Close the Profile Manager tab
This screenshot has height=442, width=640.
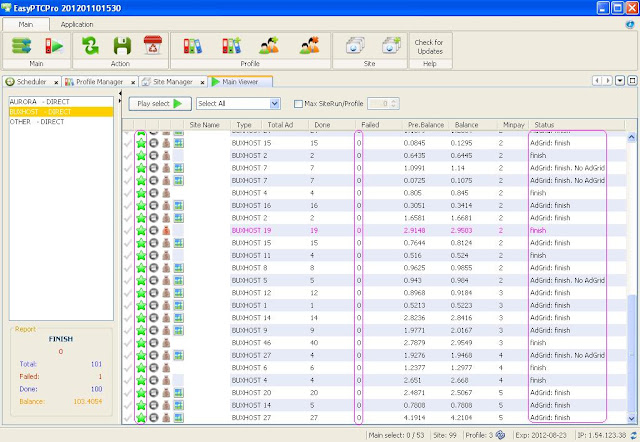coord(133,82)
